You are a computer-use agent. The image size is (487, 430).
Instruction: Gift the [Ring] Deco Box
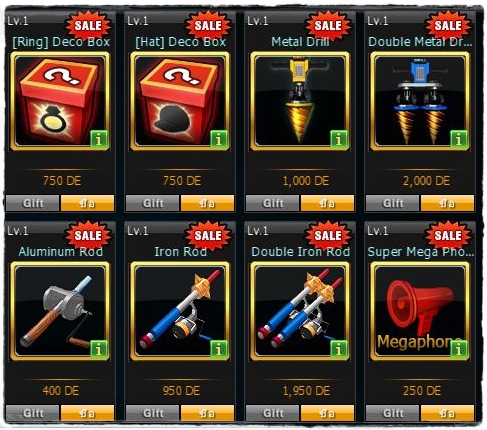[x=33, y=203]
